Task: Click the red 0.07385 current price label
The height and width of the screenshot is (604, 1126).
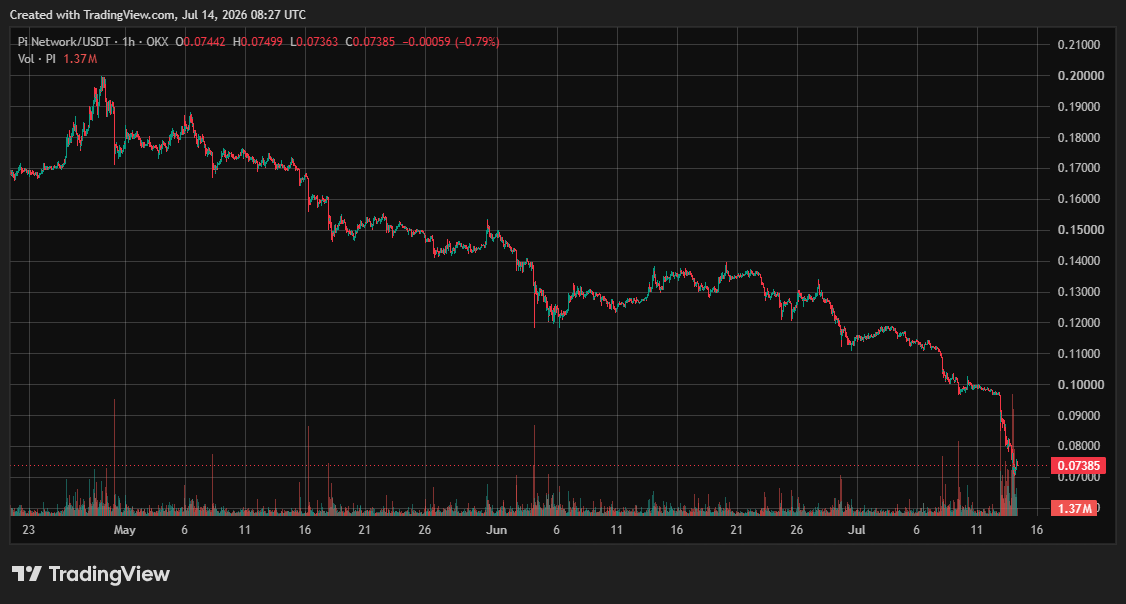Action: click(1079, 466)
